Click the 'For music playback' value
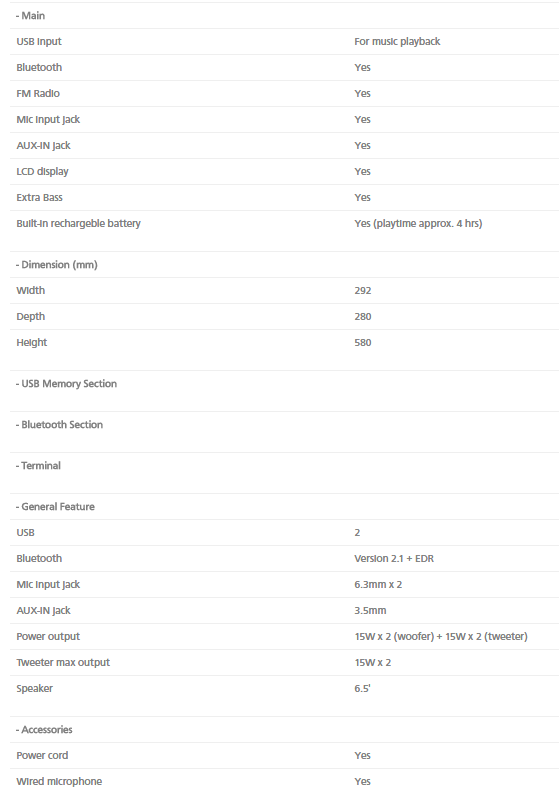Image resolution: width=559 pixels, height=804 pixels. click(x=397, y=42)
